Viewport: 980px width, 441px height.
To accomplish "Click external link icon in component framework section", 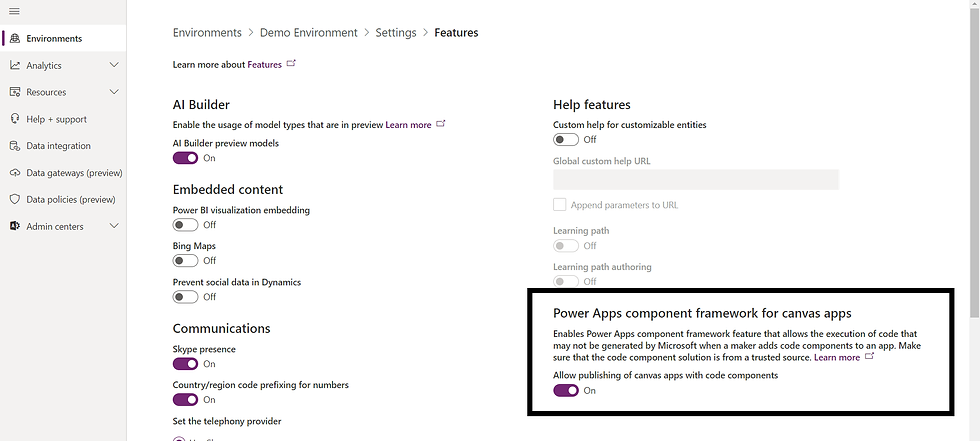I will click(869, 357).
